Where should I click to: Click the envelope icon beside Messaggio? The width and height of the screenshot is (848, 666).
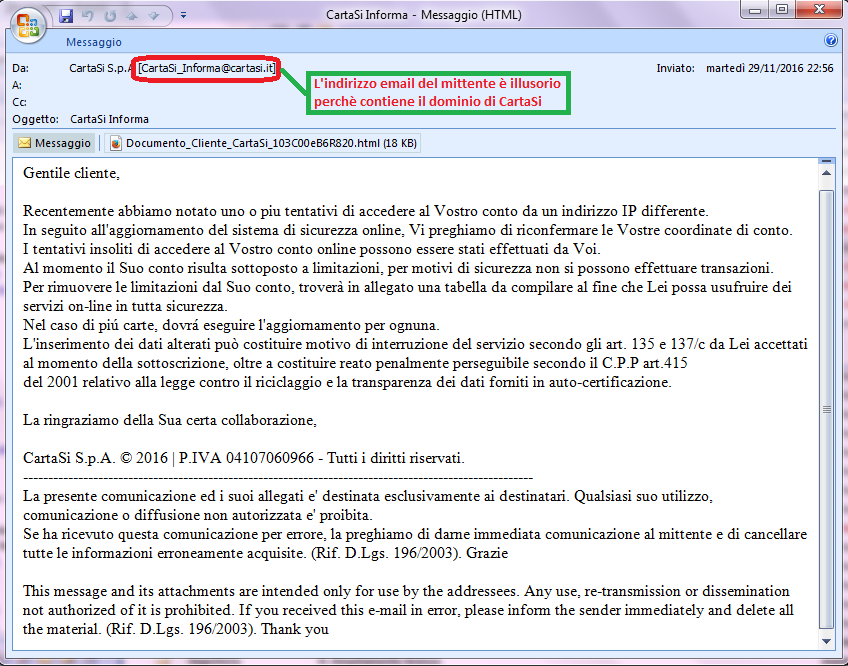click(24, 143)
